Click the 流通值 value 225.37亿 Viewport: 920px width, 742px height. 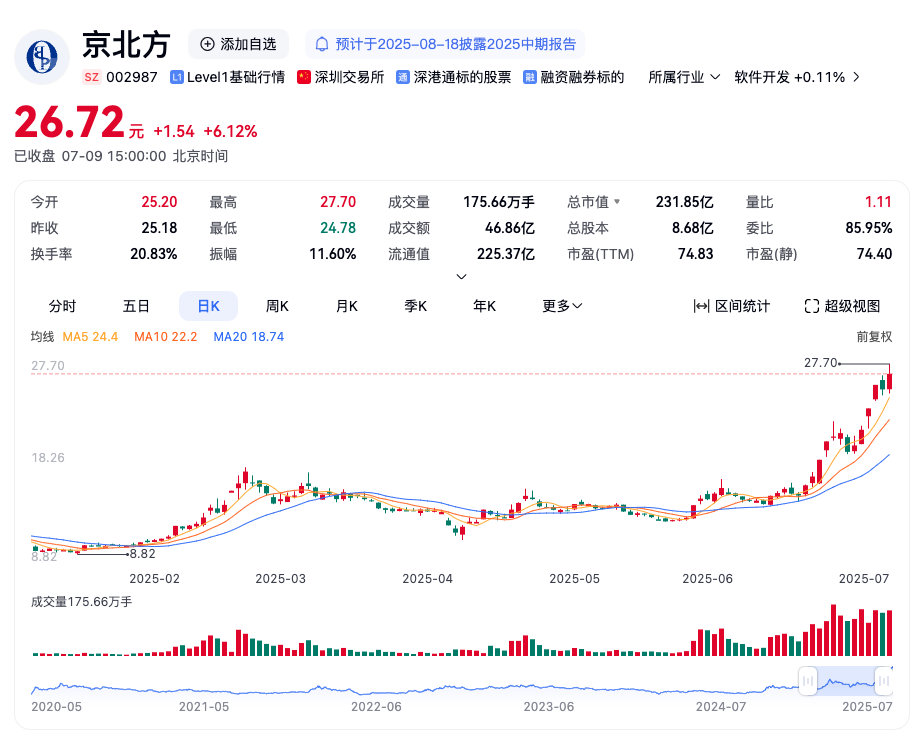coord(506,254)
